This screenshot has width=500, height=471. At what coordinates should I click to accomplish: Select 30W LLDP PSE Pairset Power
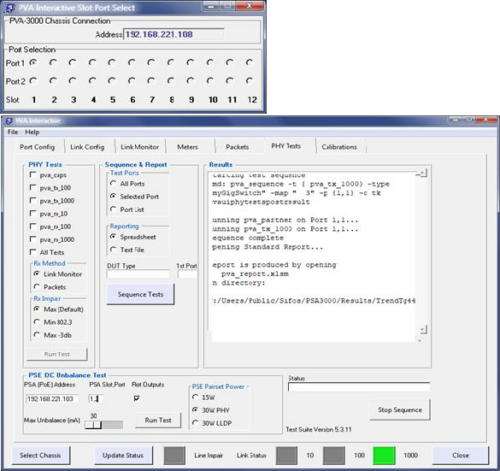click(195, 423)
